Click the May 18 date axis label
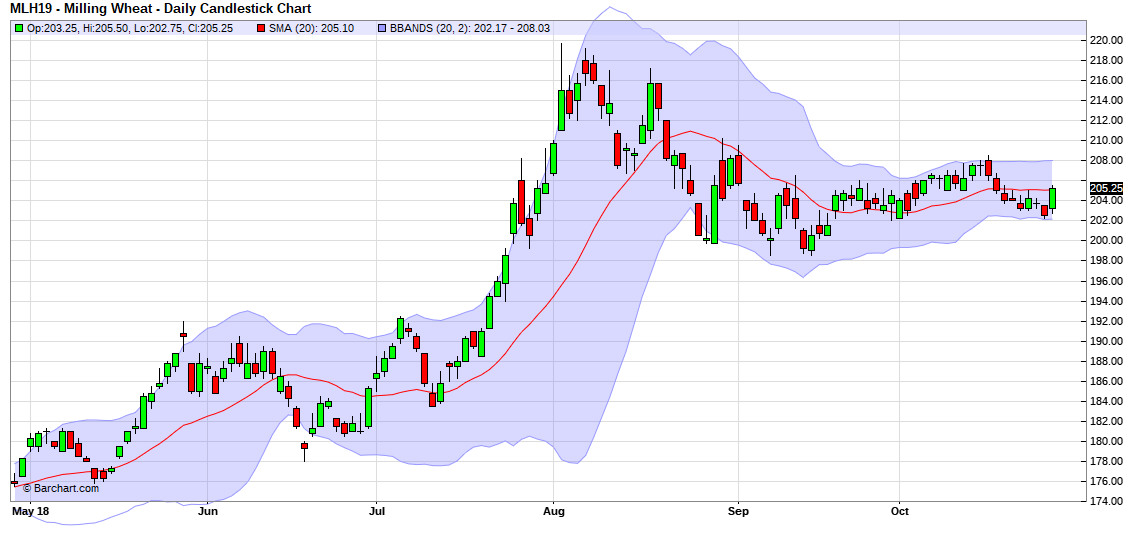 point(30,511)
